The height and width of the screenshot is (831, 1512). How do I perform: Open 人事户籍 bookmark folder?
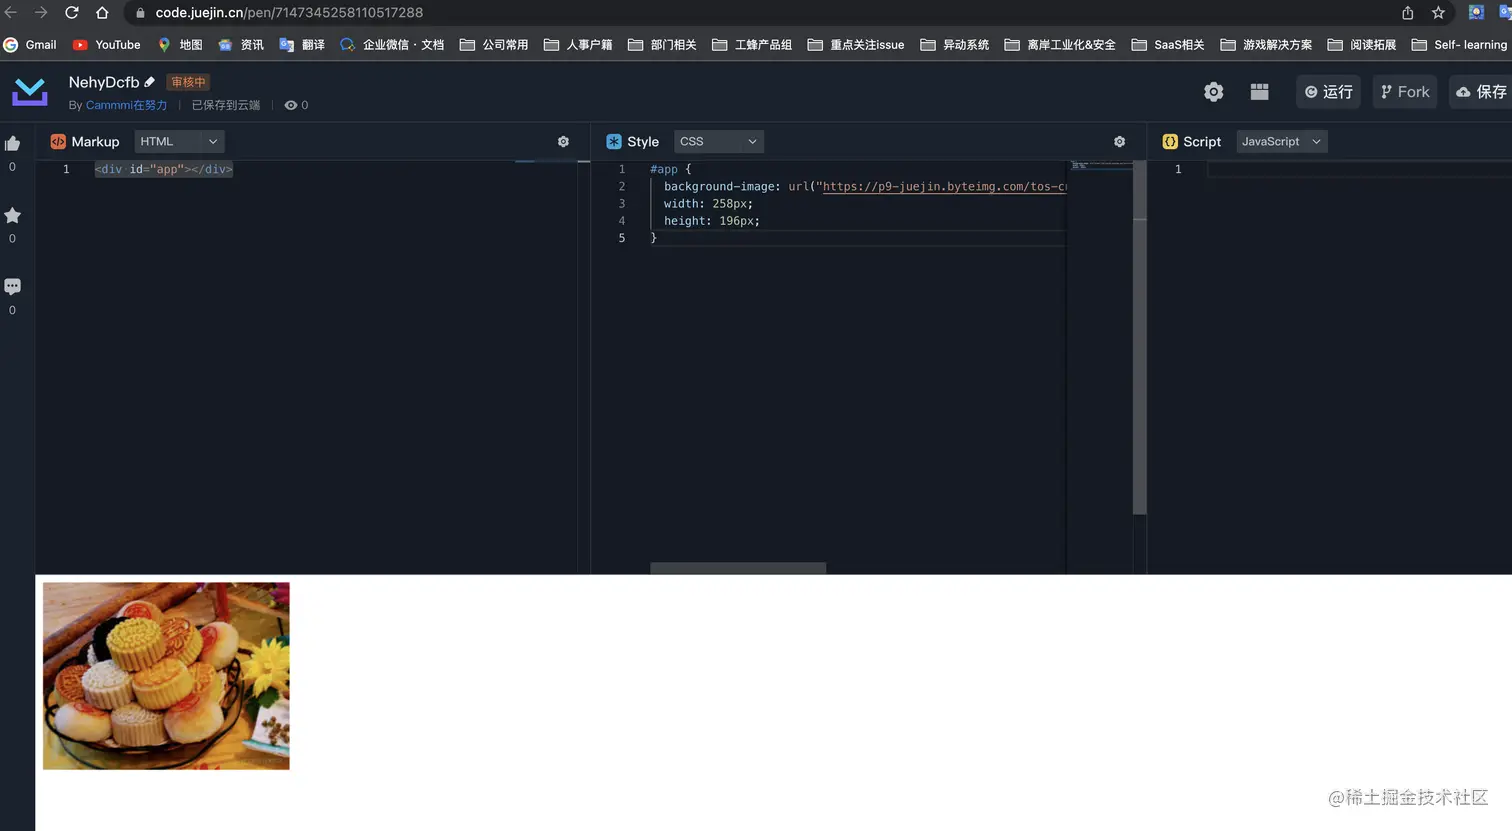pyautogui.click(x=578, y=45)
